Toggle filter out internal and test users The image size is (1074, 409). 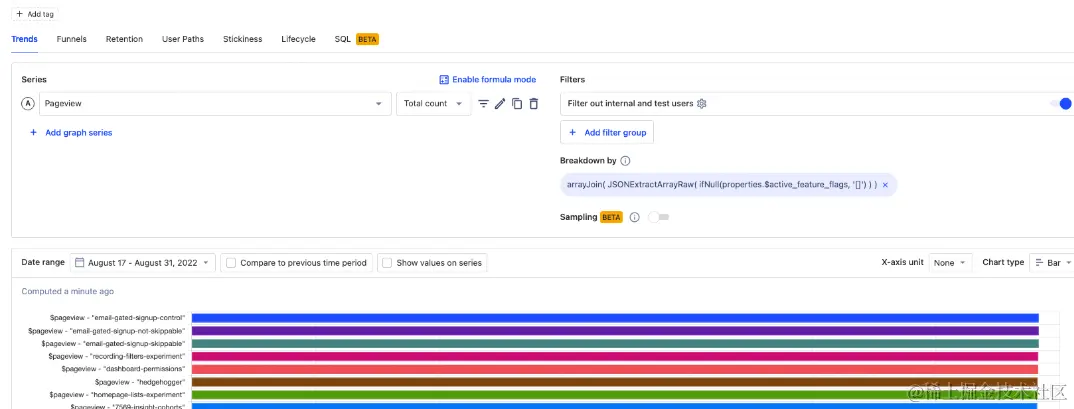[1060, 104]
